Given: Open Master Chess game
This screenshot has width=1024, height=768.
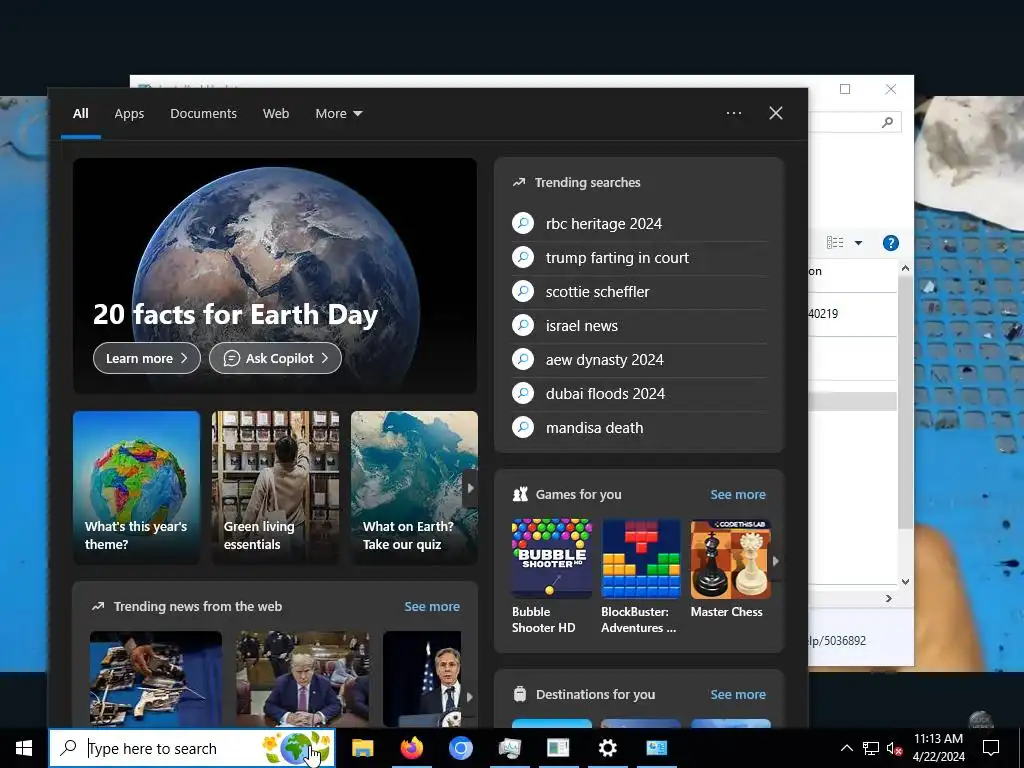Looking at the screenshot, I should tap(730, 569).
